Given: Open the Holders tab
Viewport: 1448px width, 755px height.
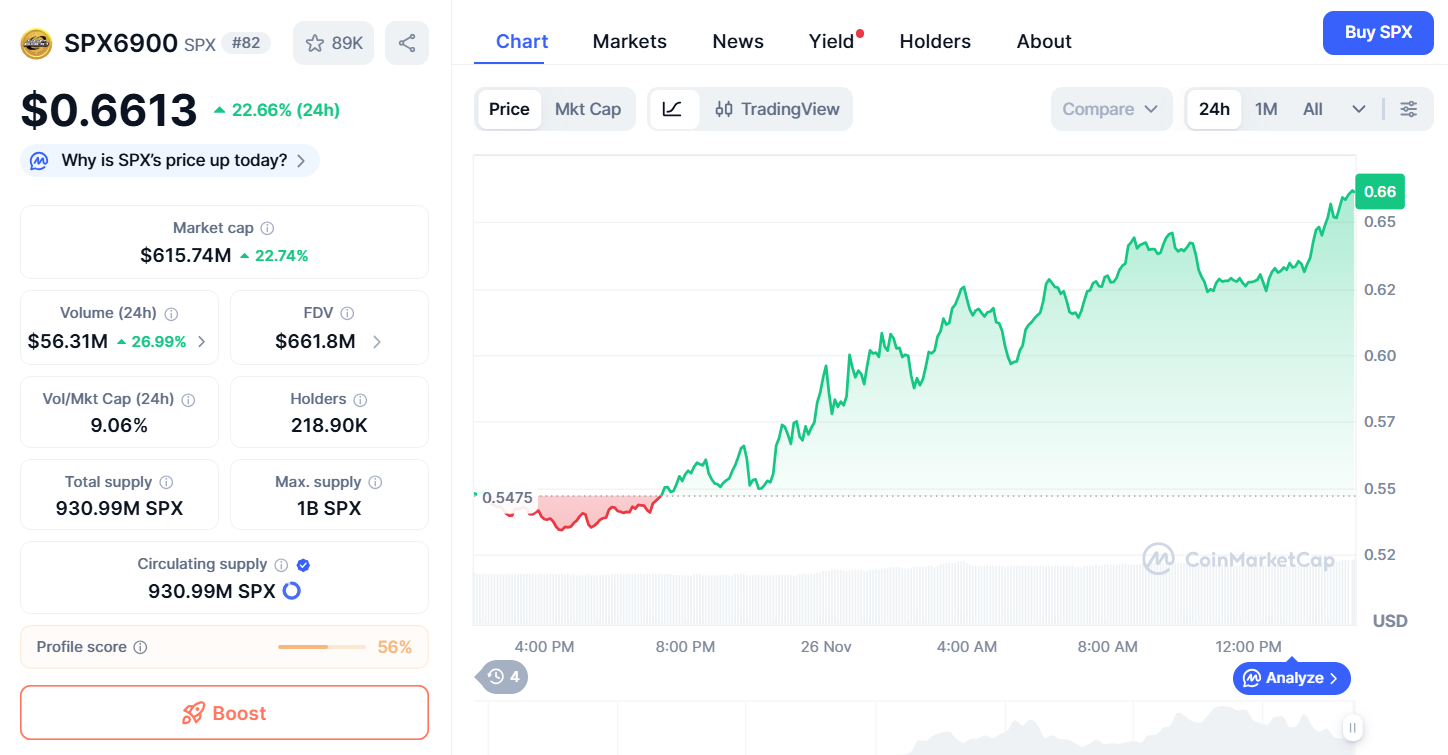Looking at the screenshot, I should click(x=935, y=41).
